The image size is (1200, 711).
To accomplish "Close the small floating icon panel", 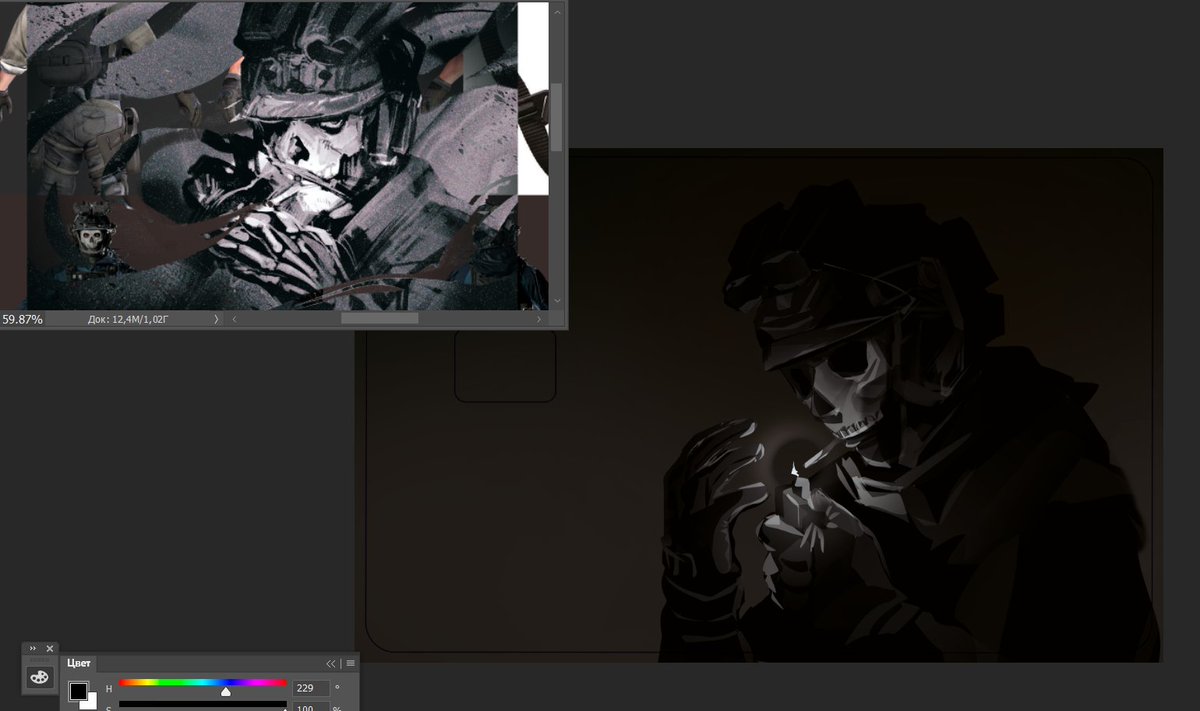I will [x=50, y=648].
